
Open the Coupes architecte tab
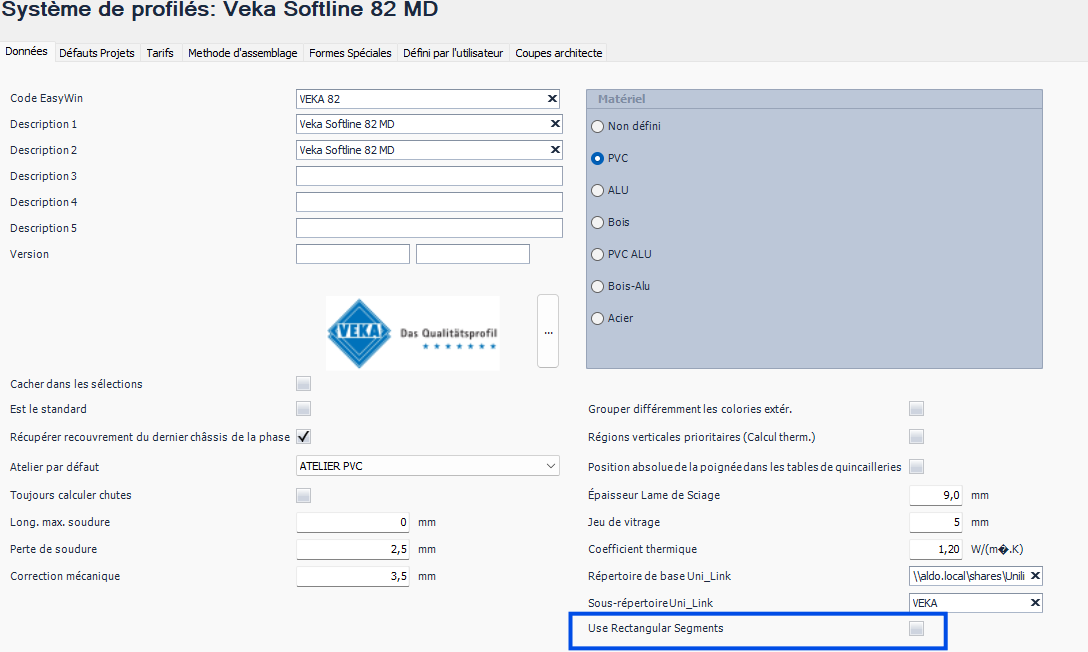click(x=559, y=53)
